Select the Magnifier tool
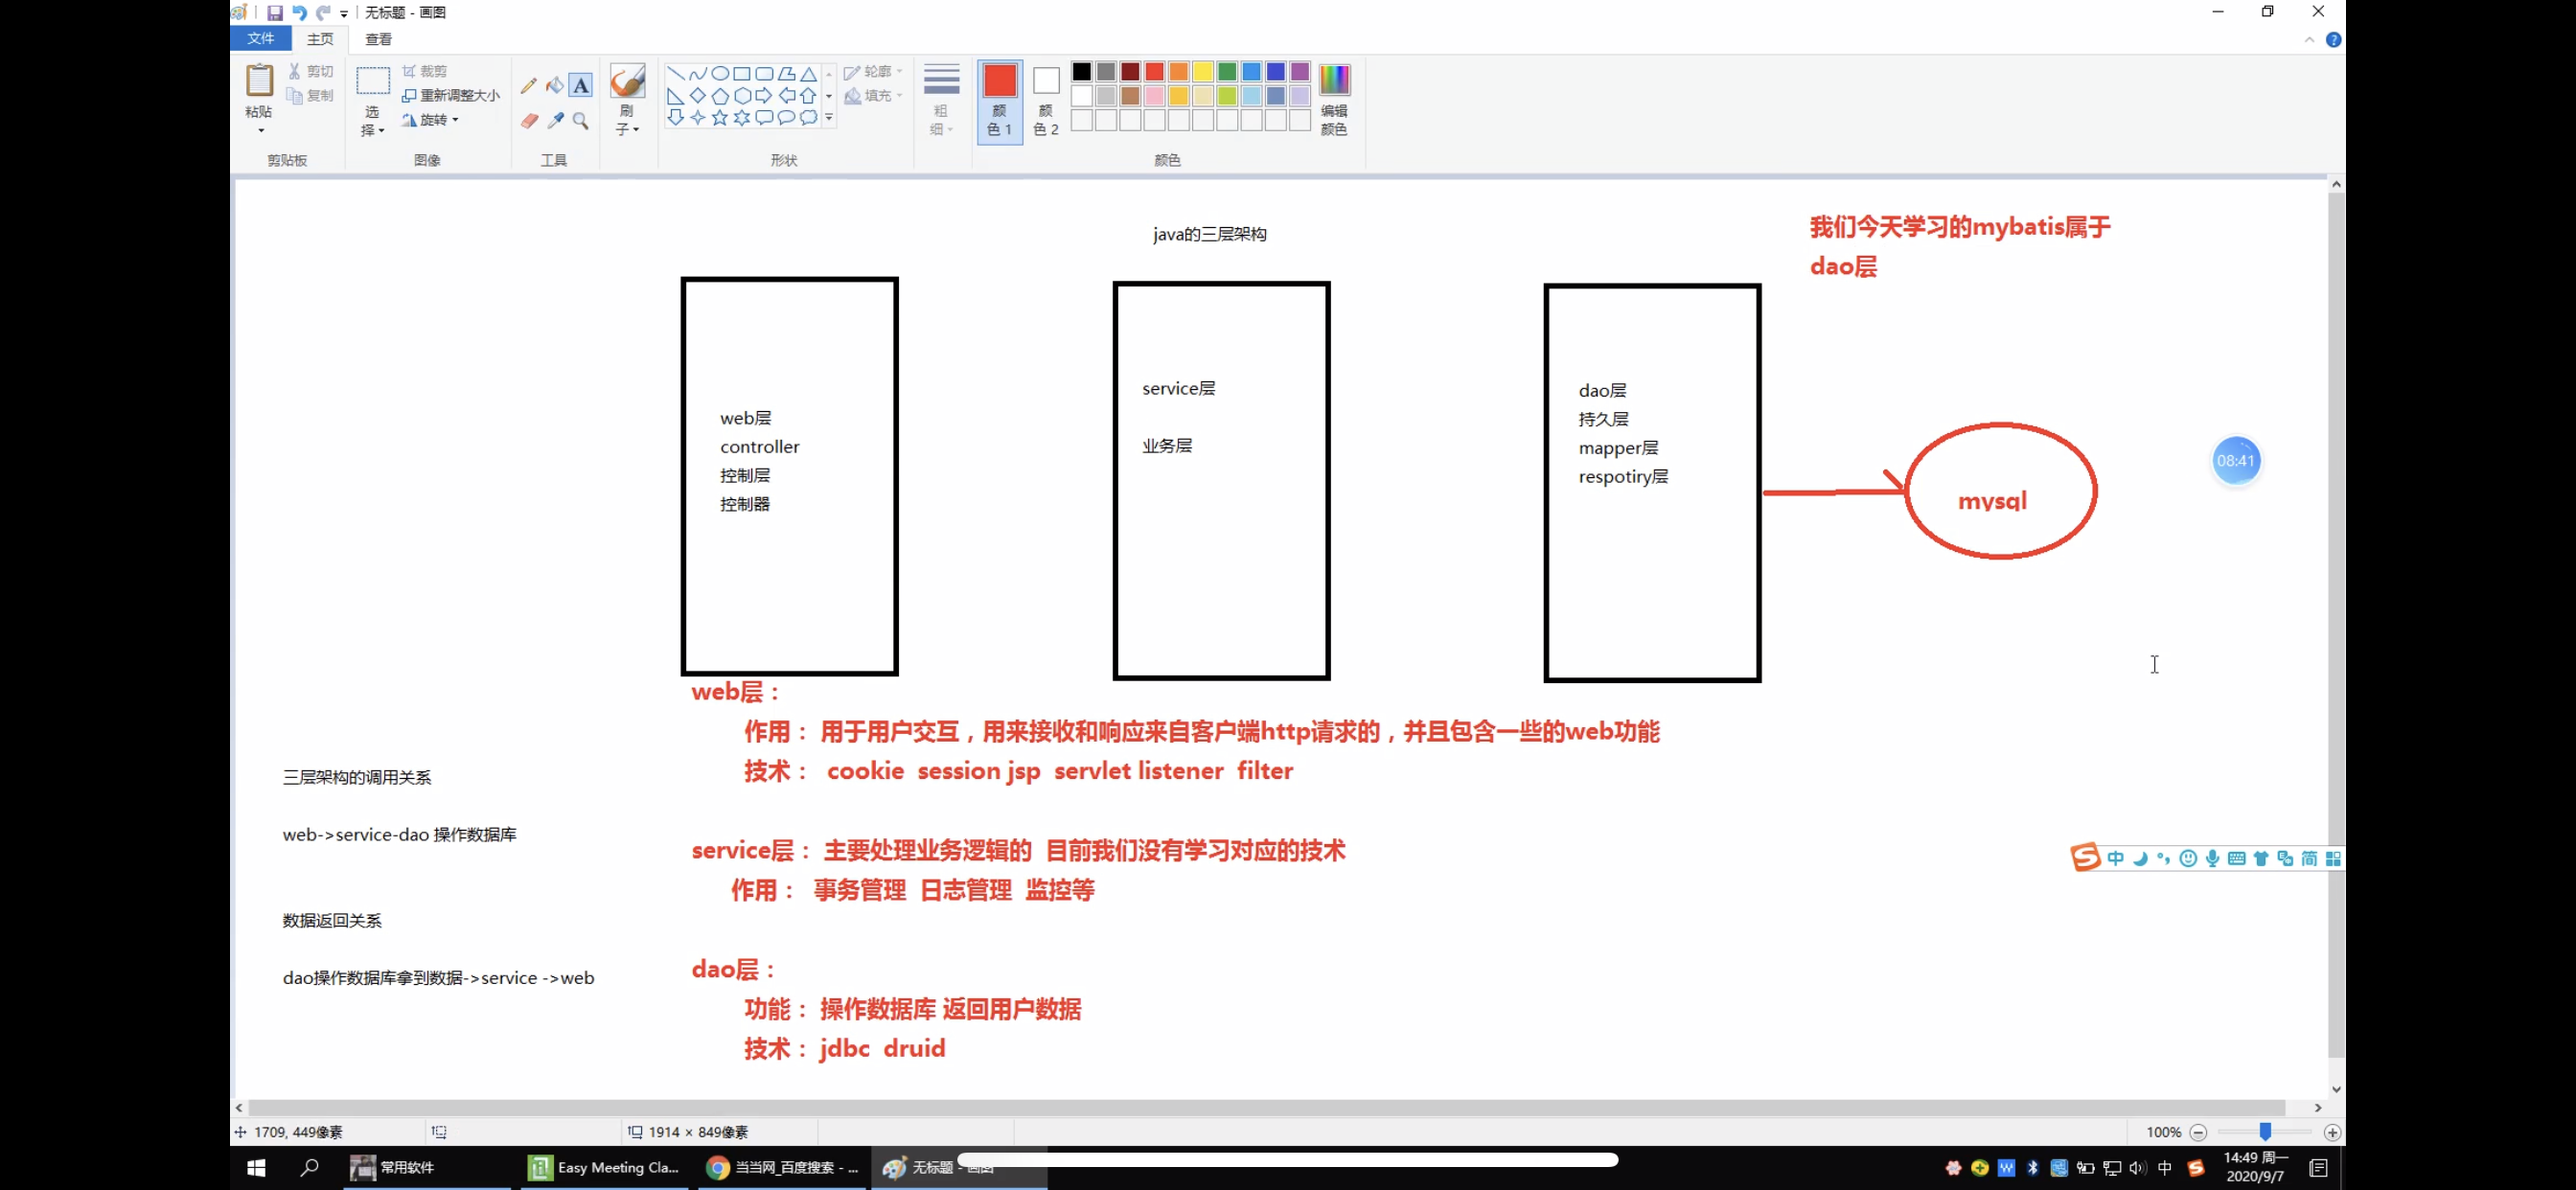2576x1190 pixels. click(581, 121)
